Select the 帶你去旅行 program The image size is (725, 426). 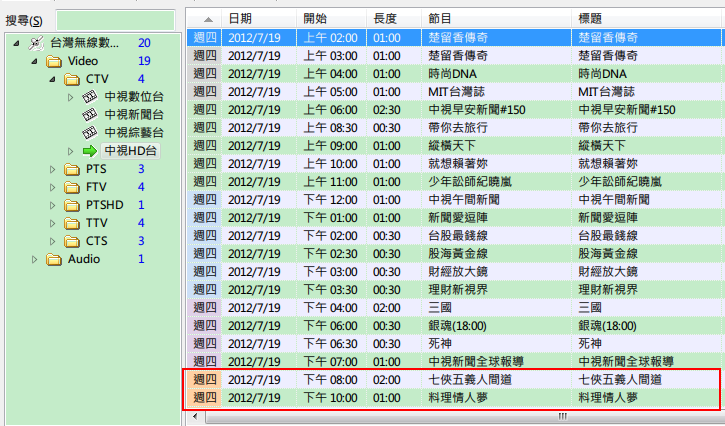(456, 128)
